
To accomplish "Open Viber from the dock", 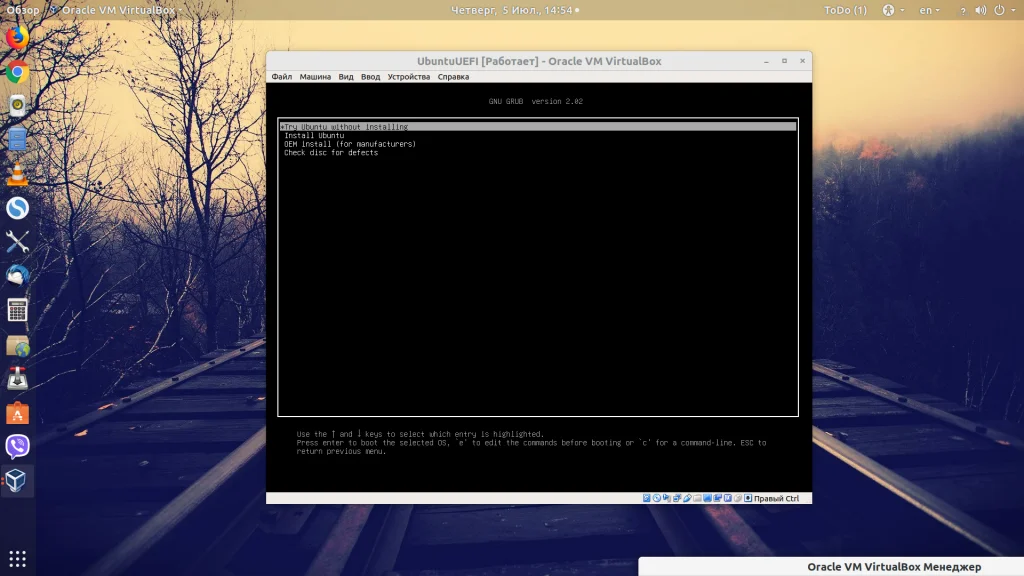I will [17, 446].
